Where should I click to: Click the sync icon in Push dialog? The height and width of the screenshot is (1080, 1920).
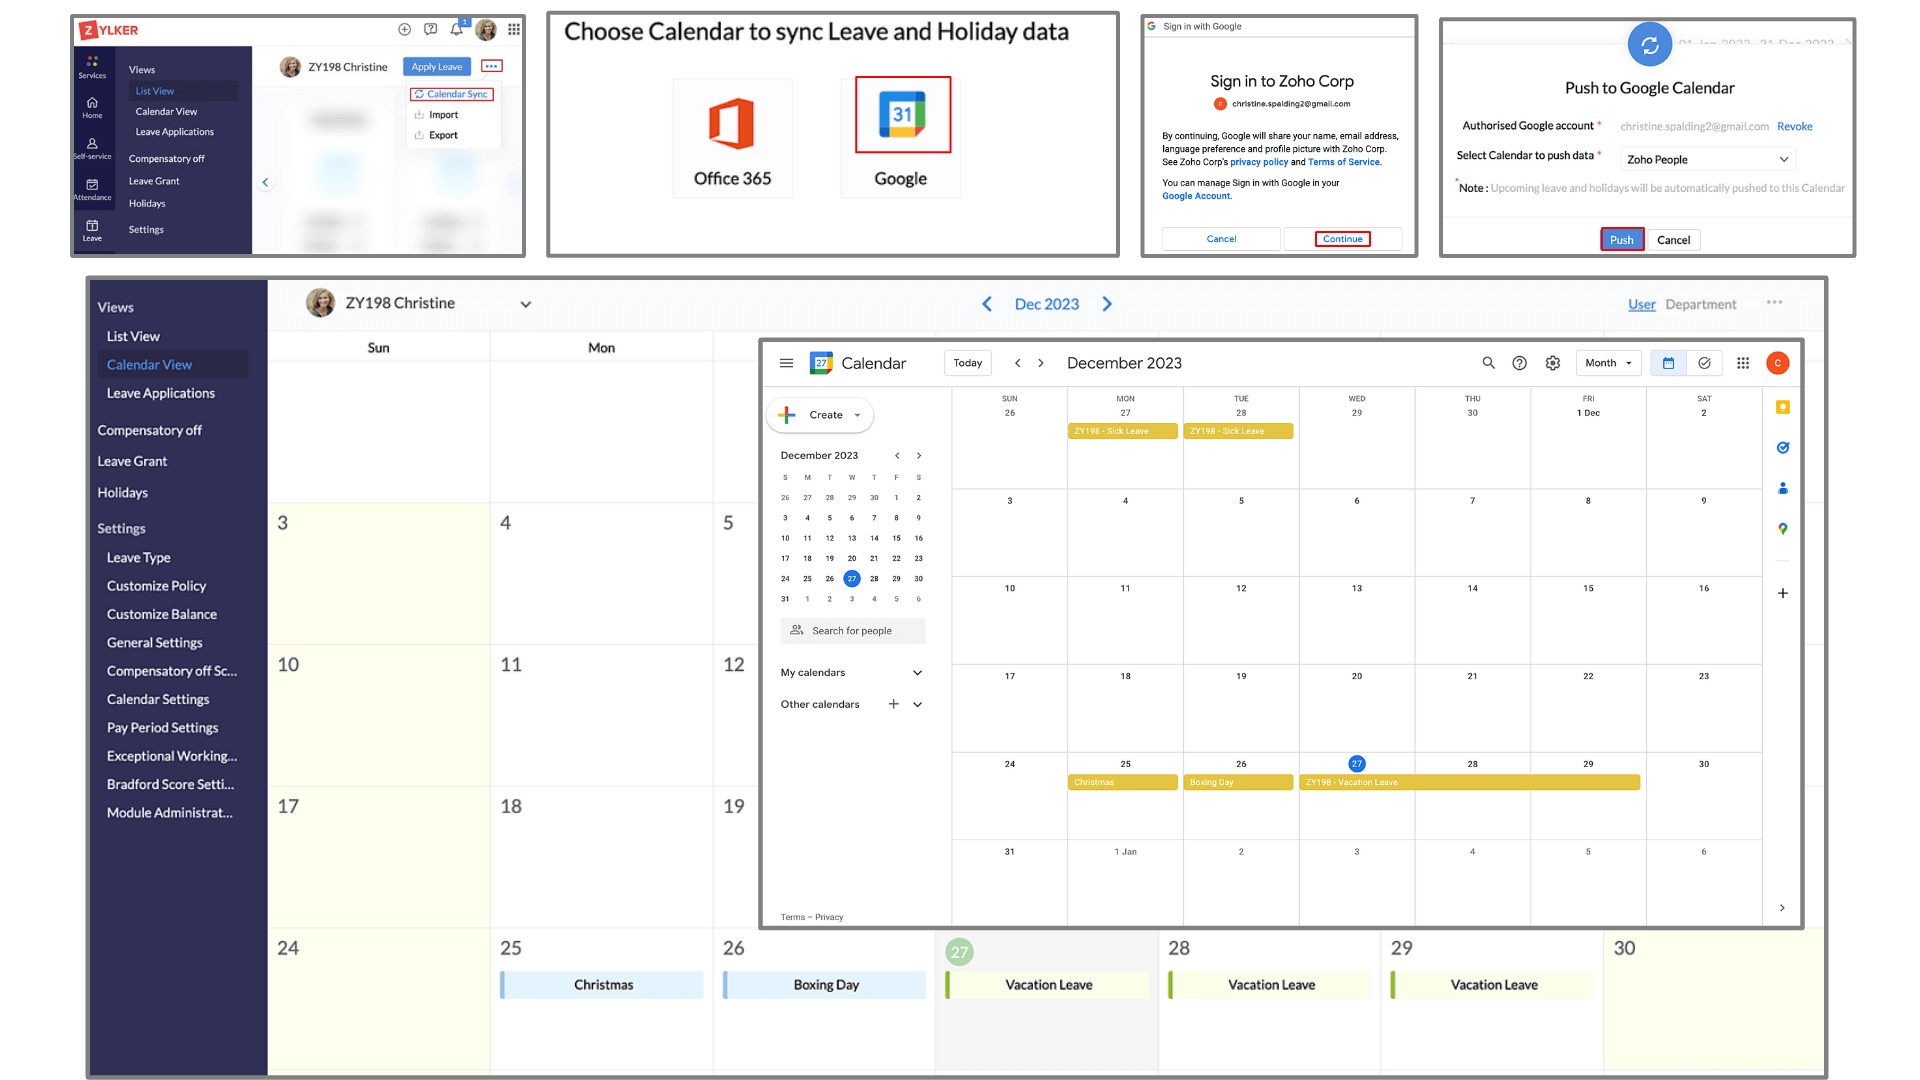pos(1649,45)
